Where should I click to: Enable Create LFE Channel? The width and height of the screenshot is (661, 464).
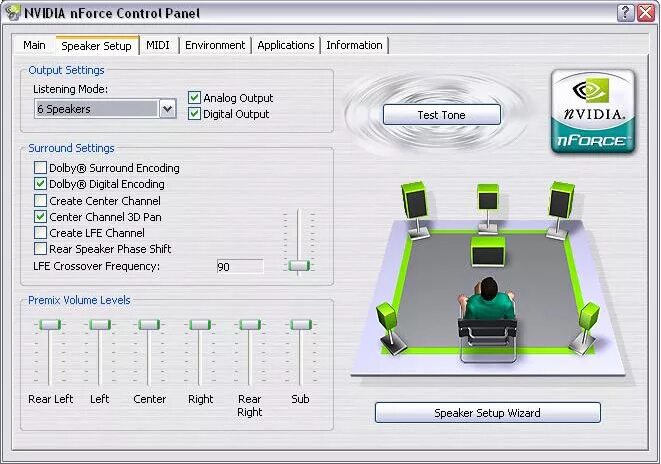point(40,233)
